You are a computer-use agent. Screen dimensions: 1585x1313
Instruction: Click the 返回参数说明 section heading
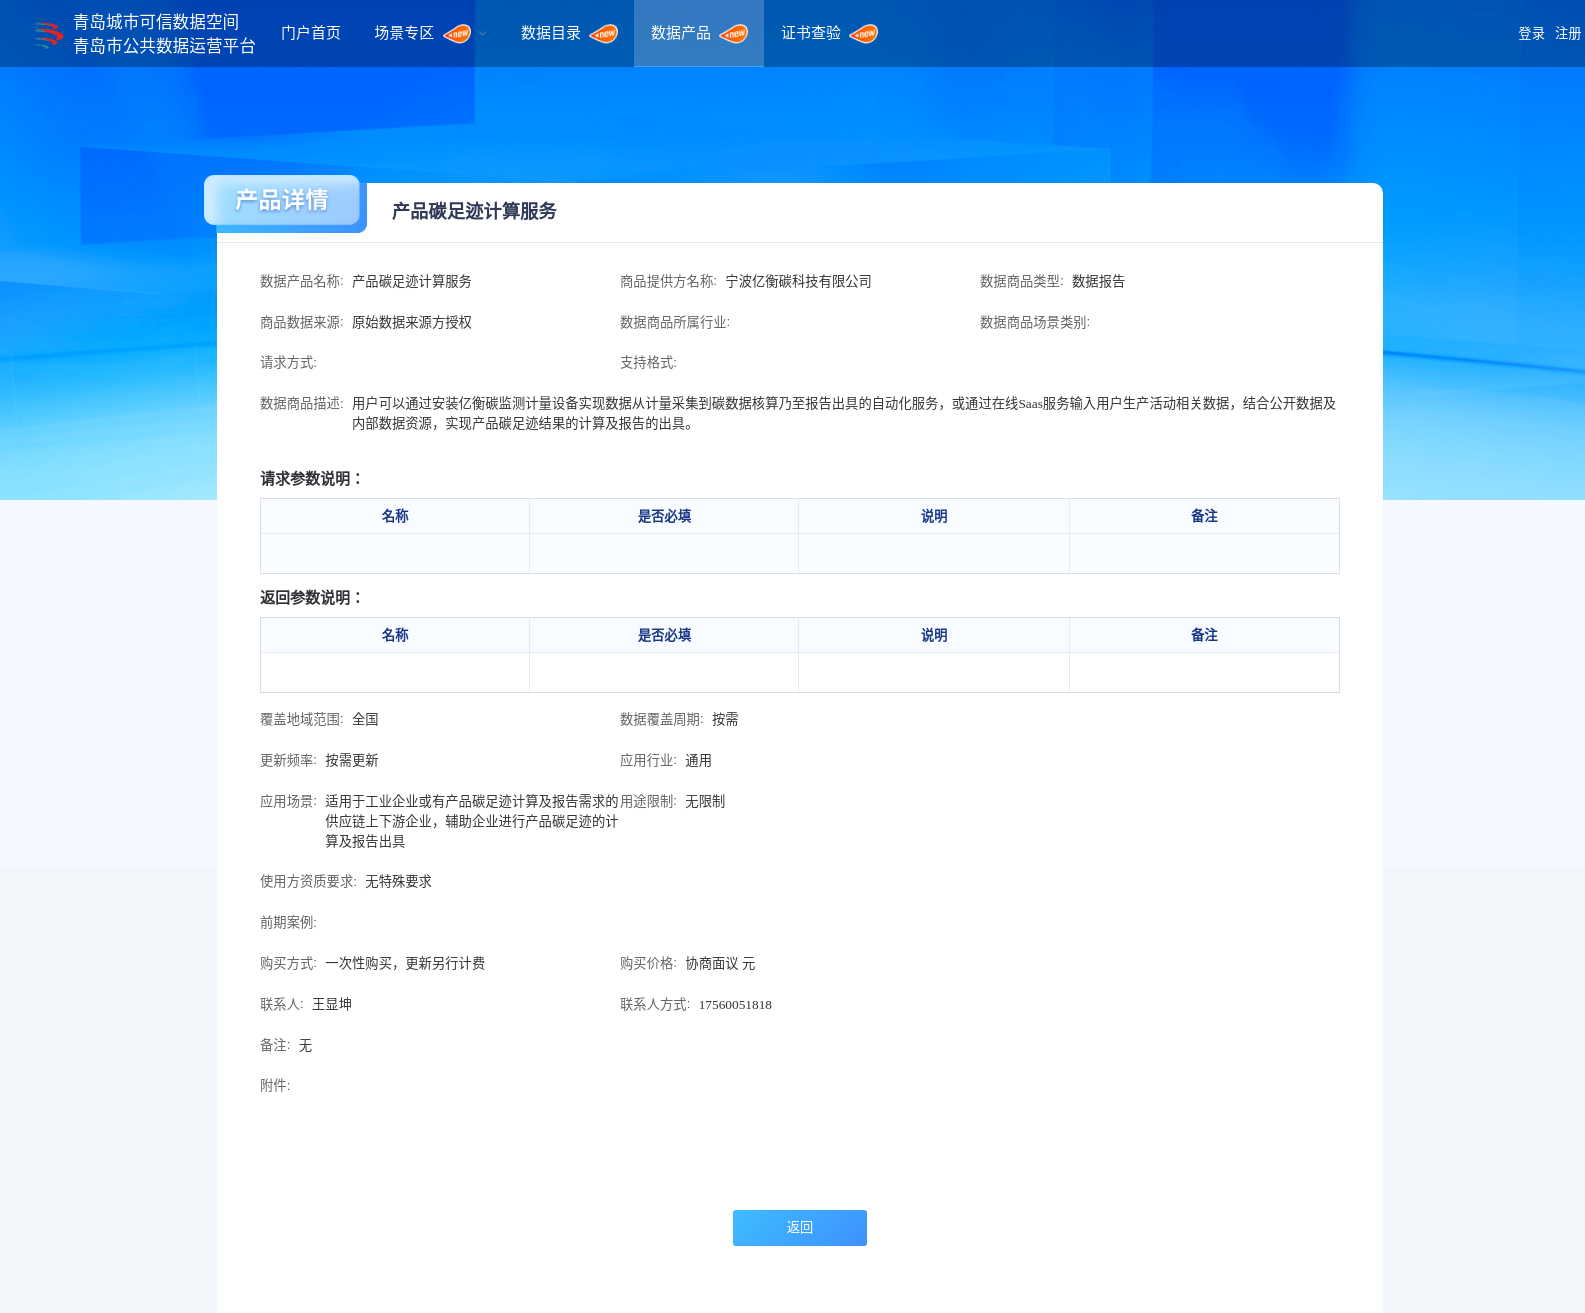coord(312,598)
